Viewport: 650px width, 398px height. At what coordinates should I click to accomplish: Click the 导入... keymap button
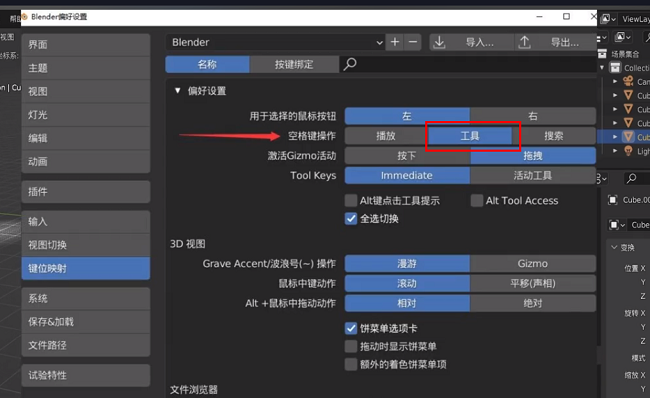[x=472, y=42]
